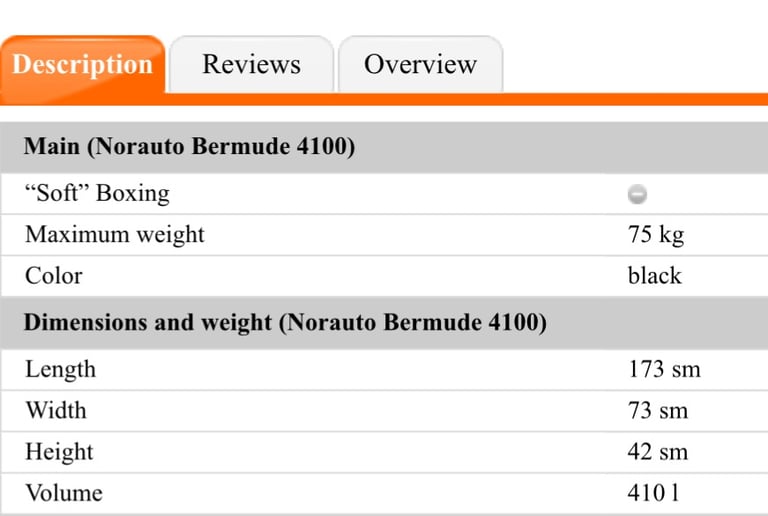This screenshot has width=768, height=516.
Task: Select the Color row label
Action: coord(54,276)
